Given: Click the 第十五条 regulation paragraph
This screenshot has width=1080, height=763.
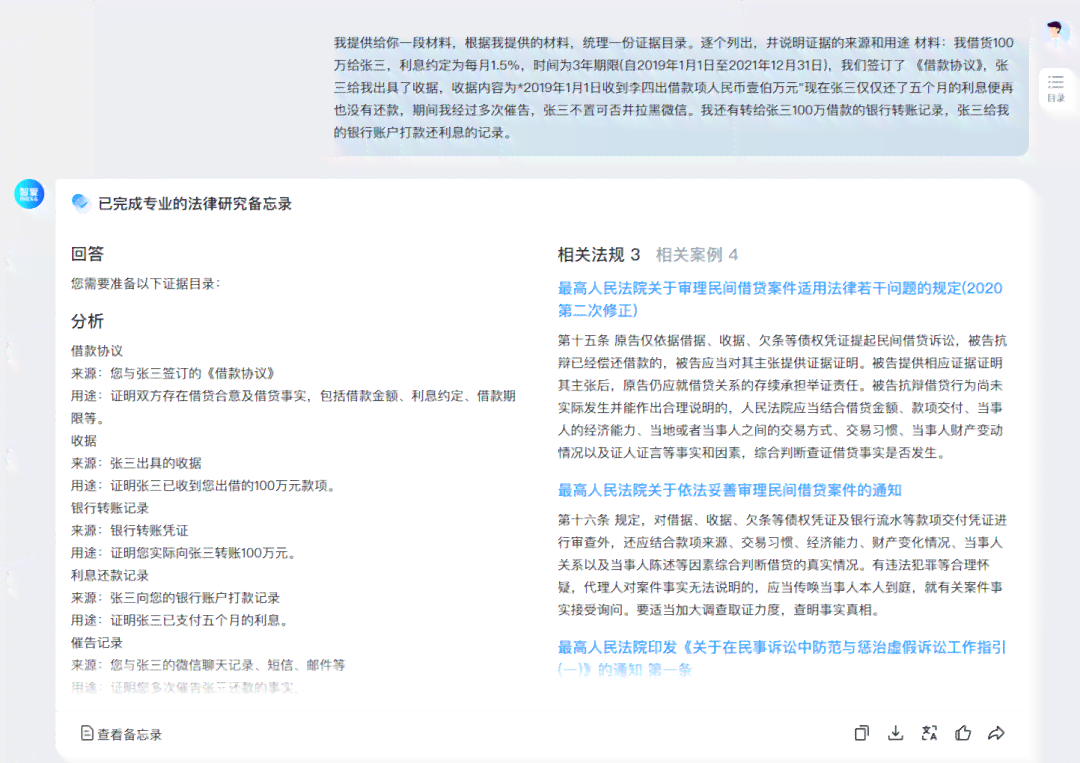Looking at the screenshot, I should coord(782,397).
